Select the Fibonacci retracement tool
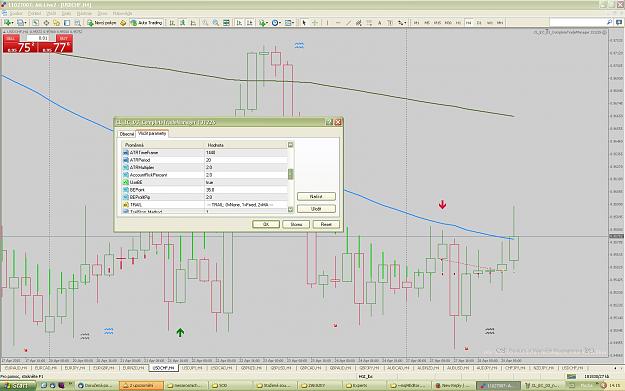The image size is (625, 391). click(x=369, y=23)
